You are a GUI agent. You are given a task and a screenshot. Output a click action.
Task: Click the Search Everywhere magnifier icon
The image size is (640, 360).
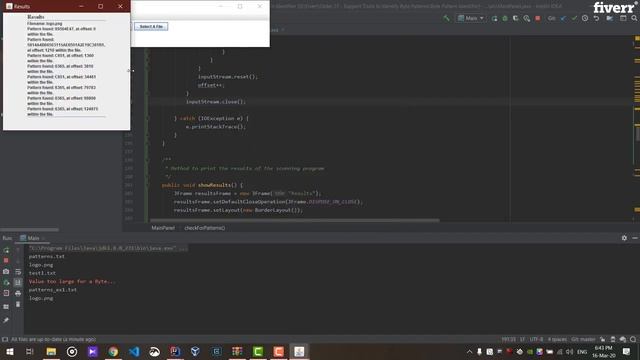[634, 18]
